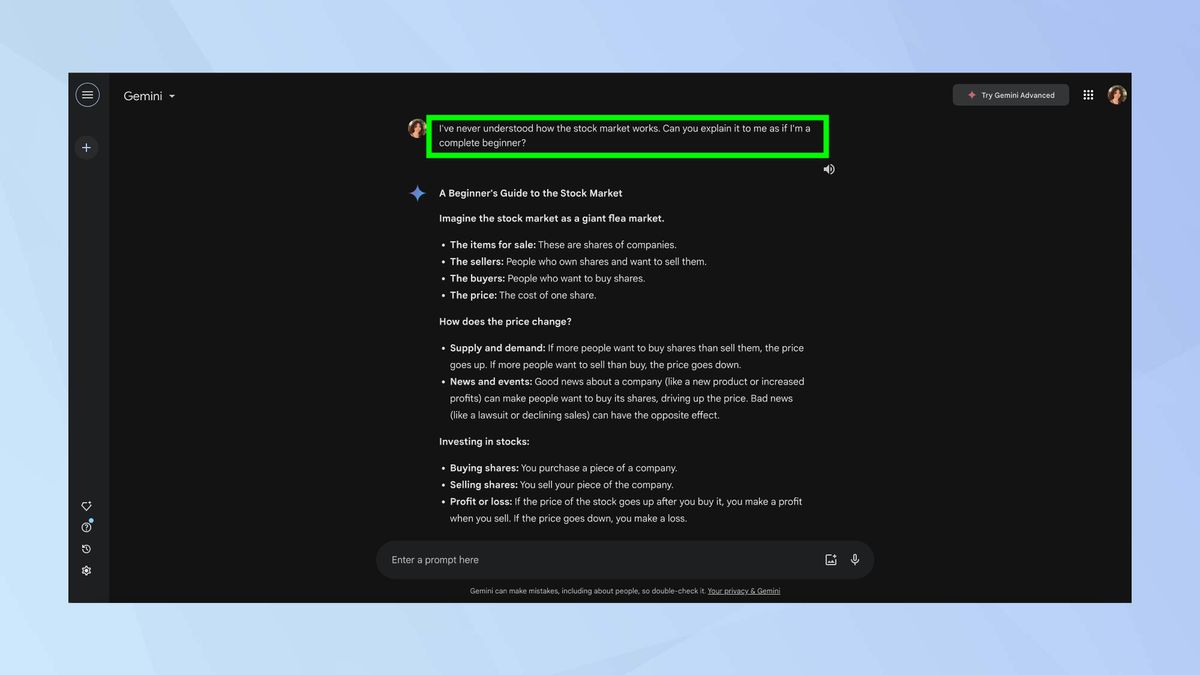Open the Gemini model version dropdown

point(170,96)
